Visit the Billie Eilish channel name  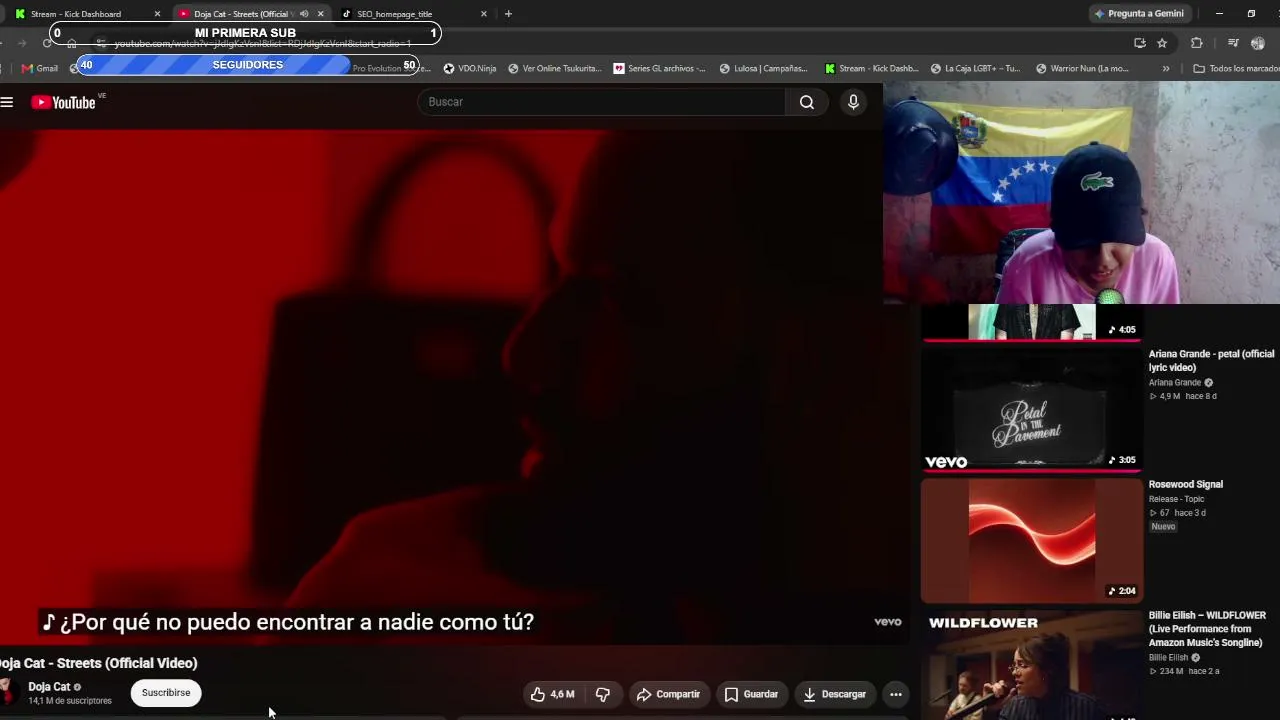pyautogui.click(x=1168, y=658)
